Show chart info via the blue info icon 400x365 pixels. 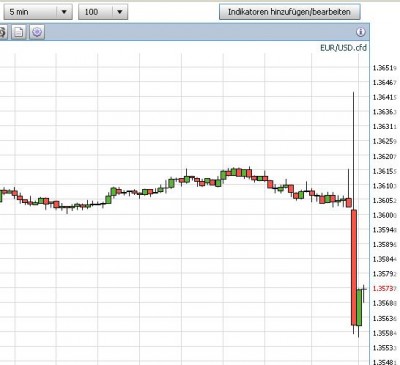(361, 32)
